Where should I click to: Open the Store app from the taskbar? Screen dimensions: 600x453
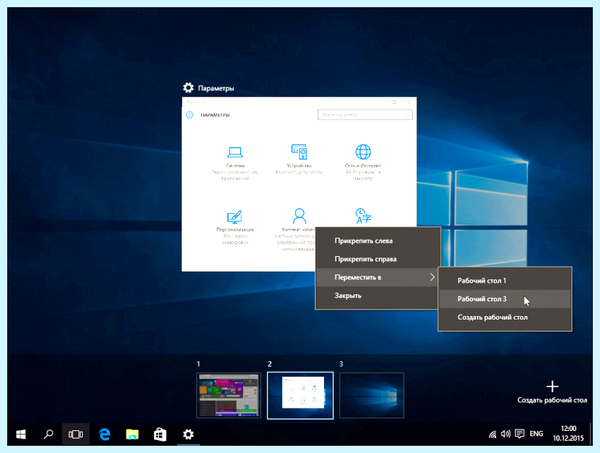160,434
